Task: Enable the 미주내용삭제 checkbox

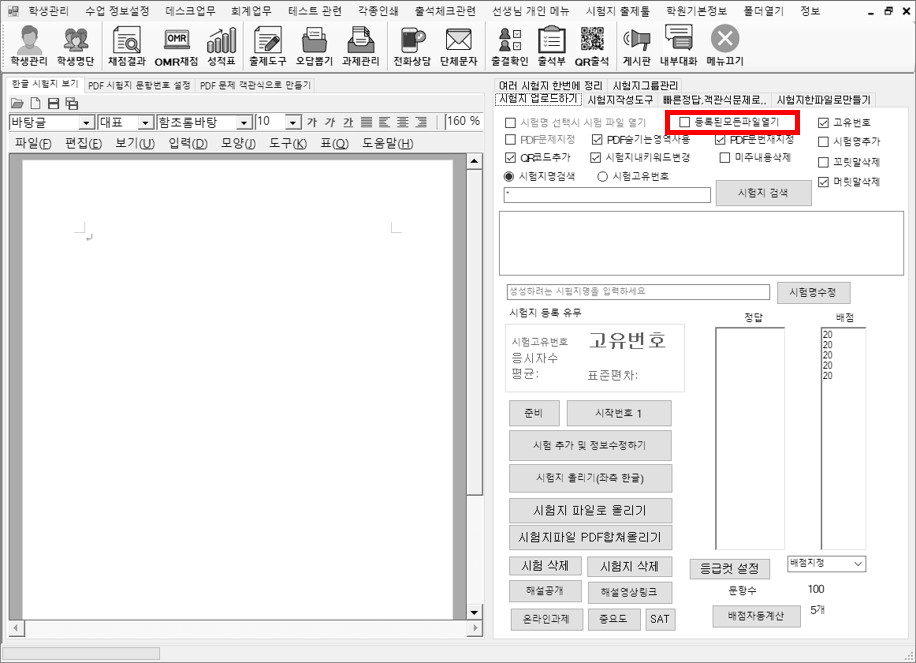Action: pyautogui.click(x=725, y=158)
